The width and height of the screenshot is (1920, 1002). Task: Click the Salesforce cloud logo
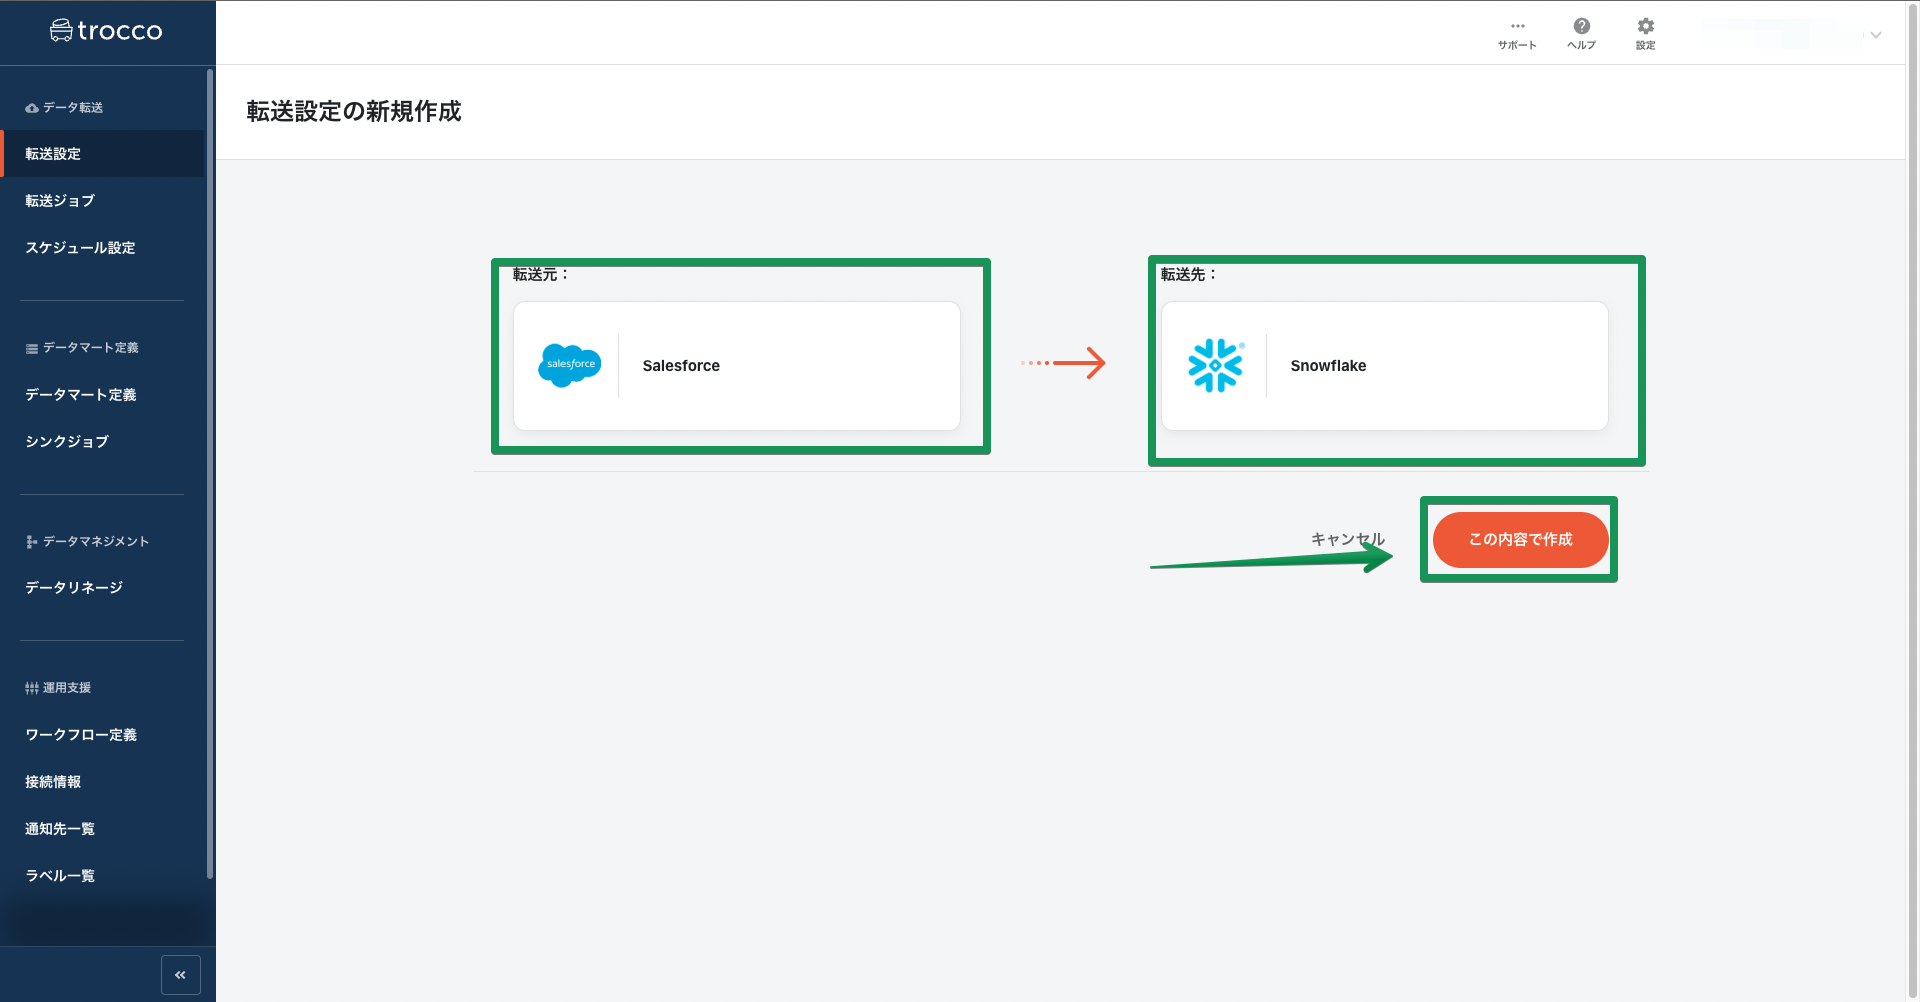(x=570, y=365)
